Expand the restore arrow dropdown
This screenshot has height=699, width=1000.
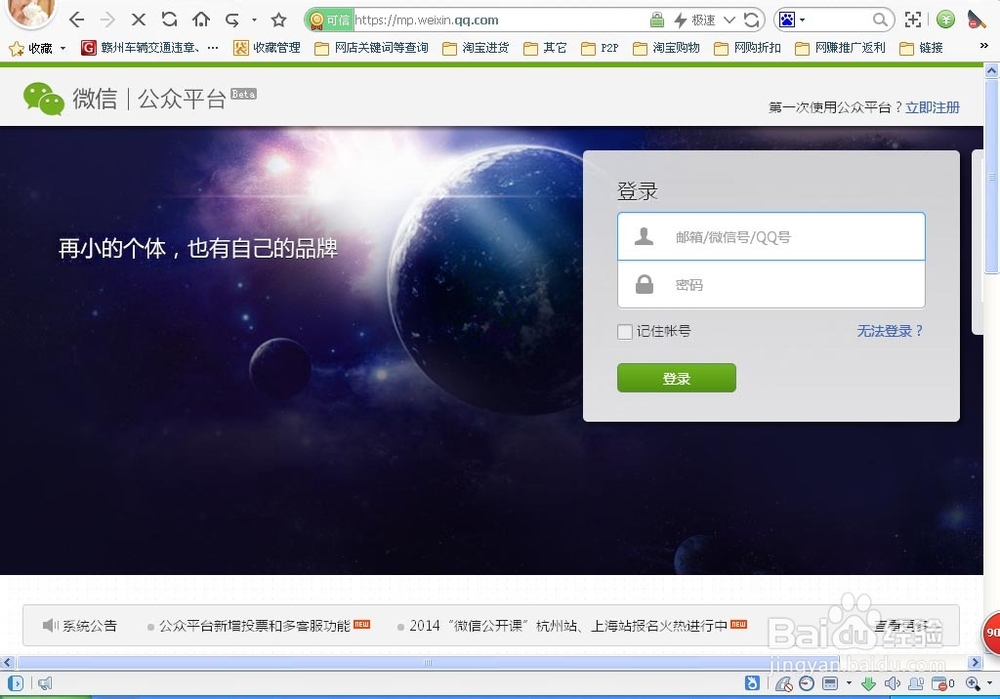[x=254, y=20]
